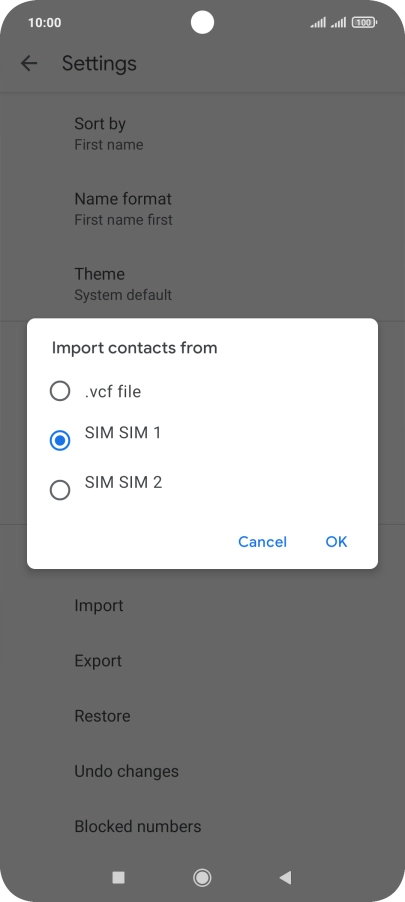Tap the back arrow beside Settings
The height and width of the screenshot is (902, 405).
29,63
